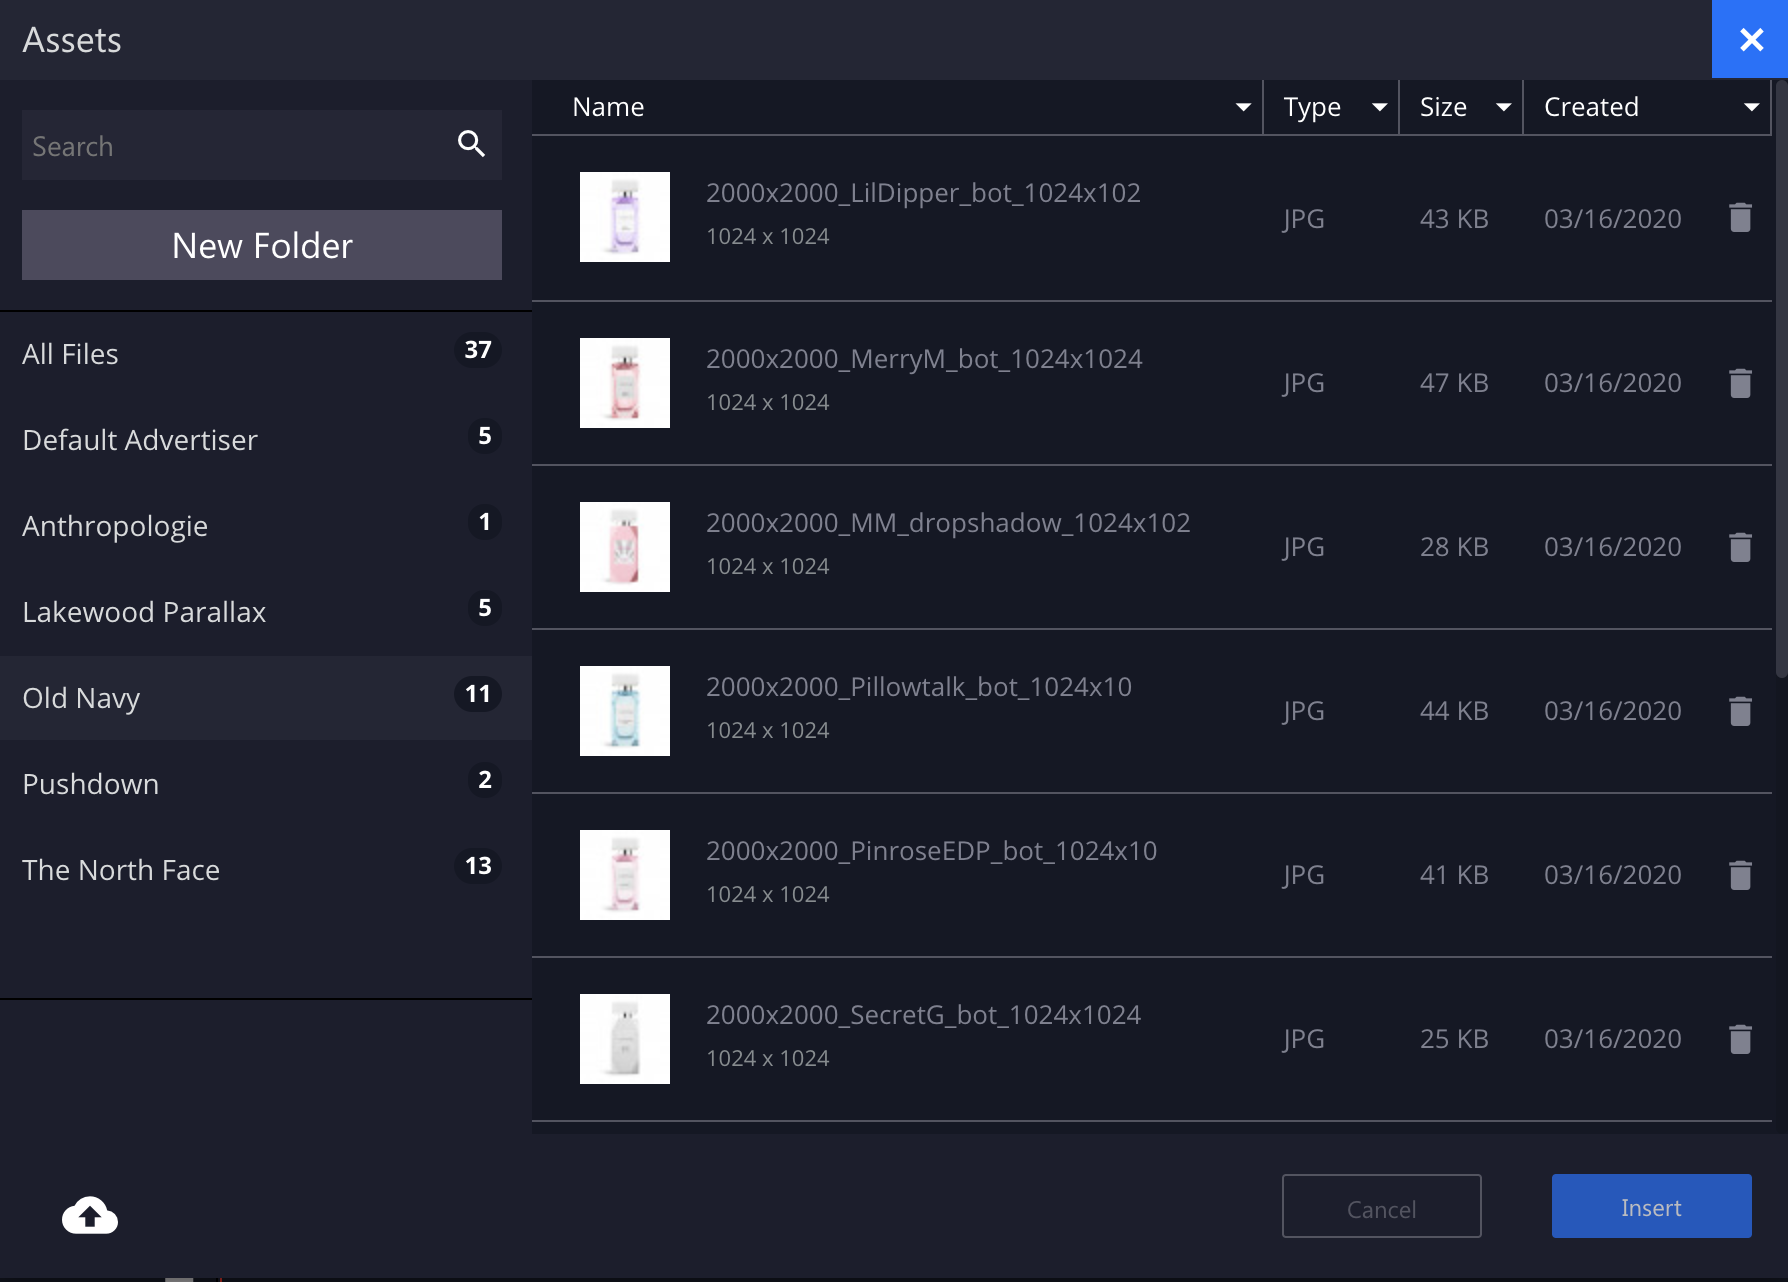The height and width of the screenshot is (1282, 1788).
Task: Click the file list vertical scrollbar
Action: [1780, 380]
